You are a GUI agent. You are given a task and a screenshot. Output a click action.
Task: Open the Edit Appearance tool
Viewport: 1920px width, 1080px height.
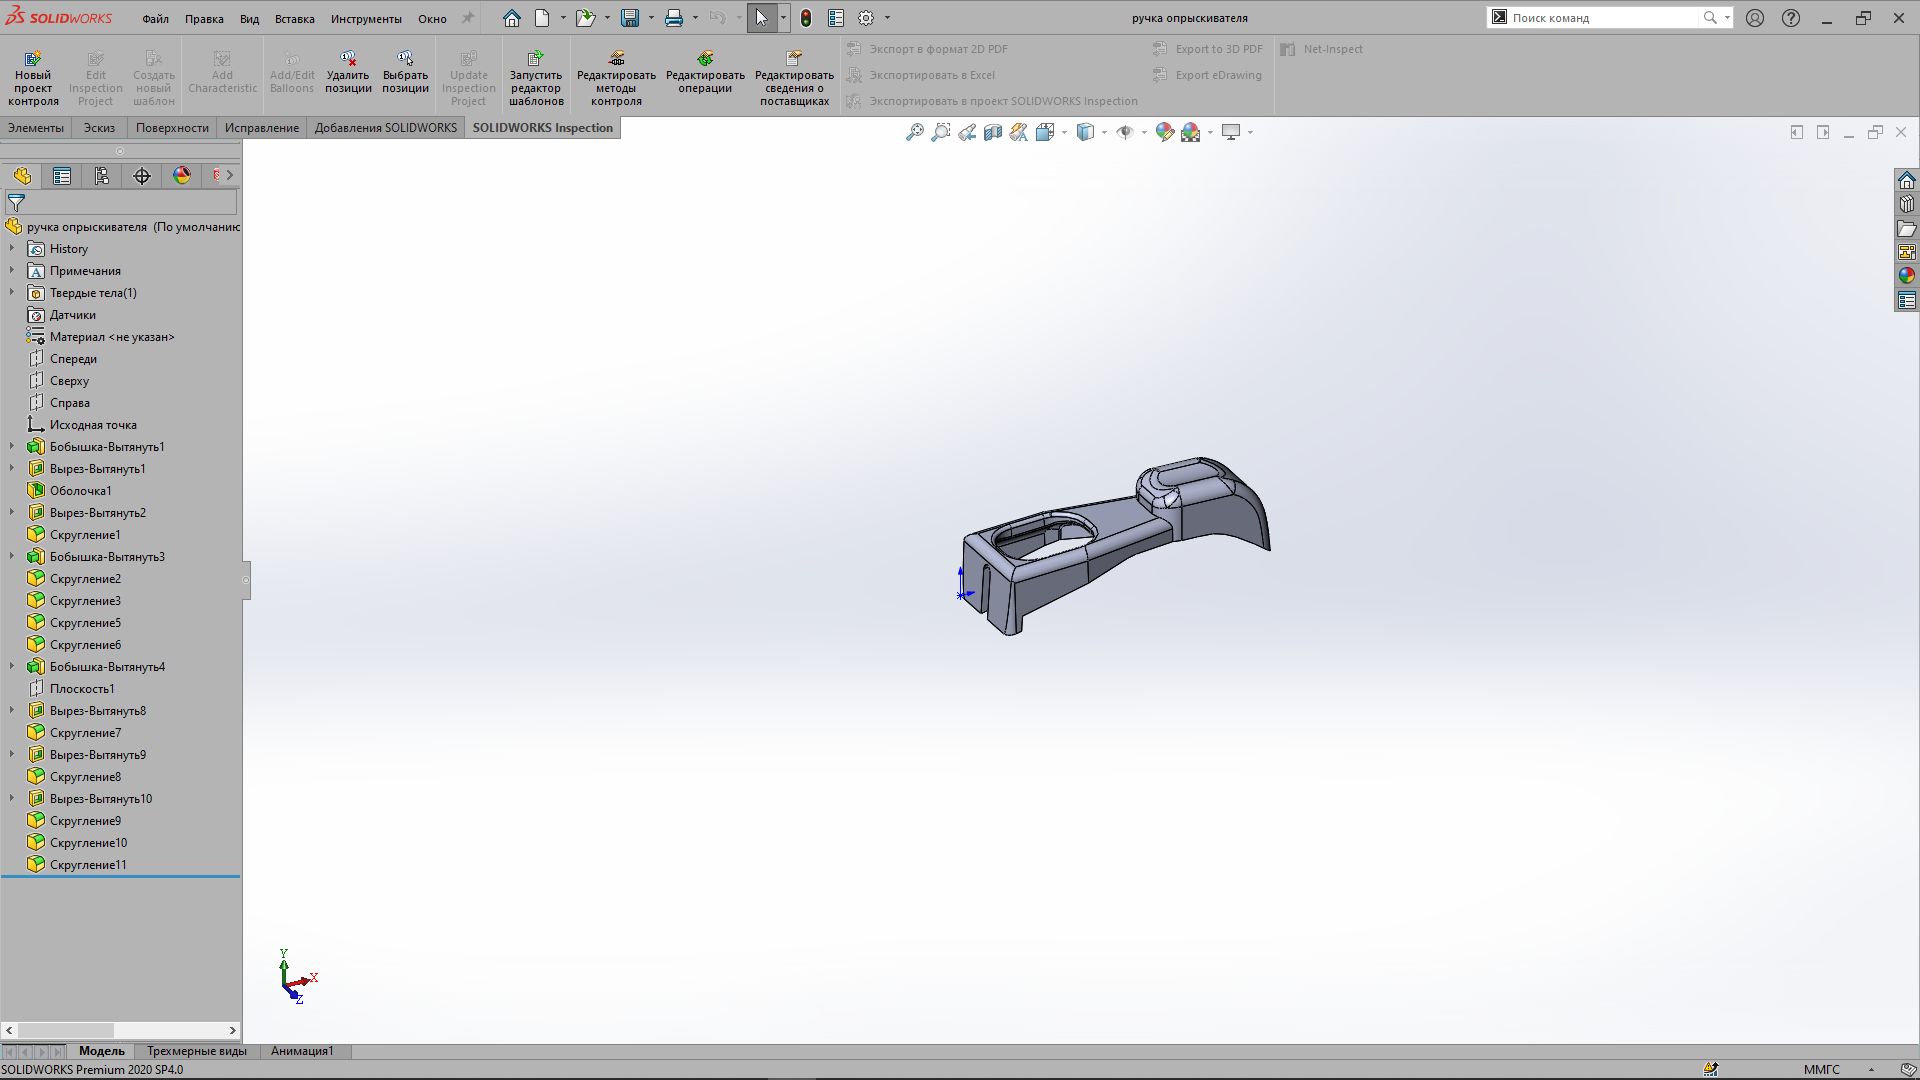point(1164,132)
